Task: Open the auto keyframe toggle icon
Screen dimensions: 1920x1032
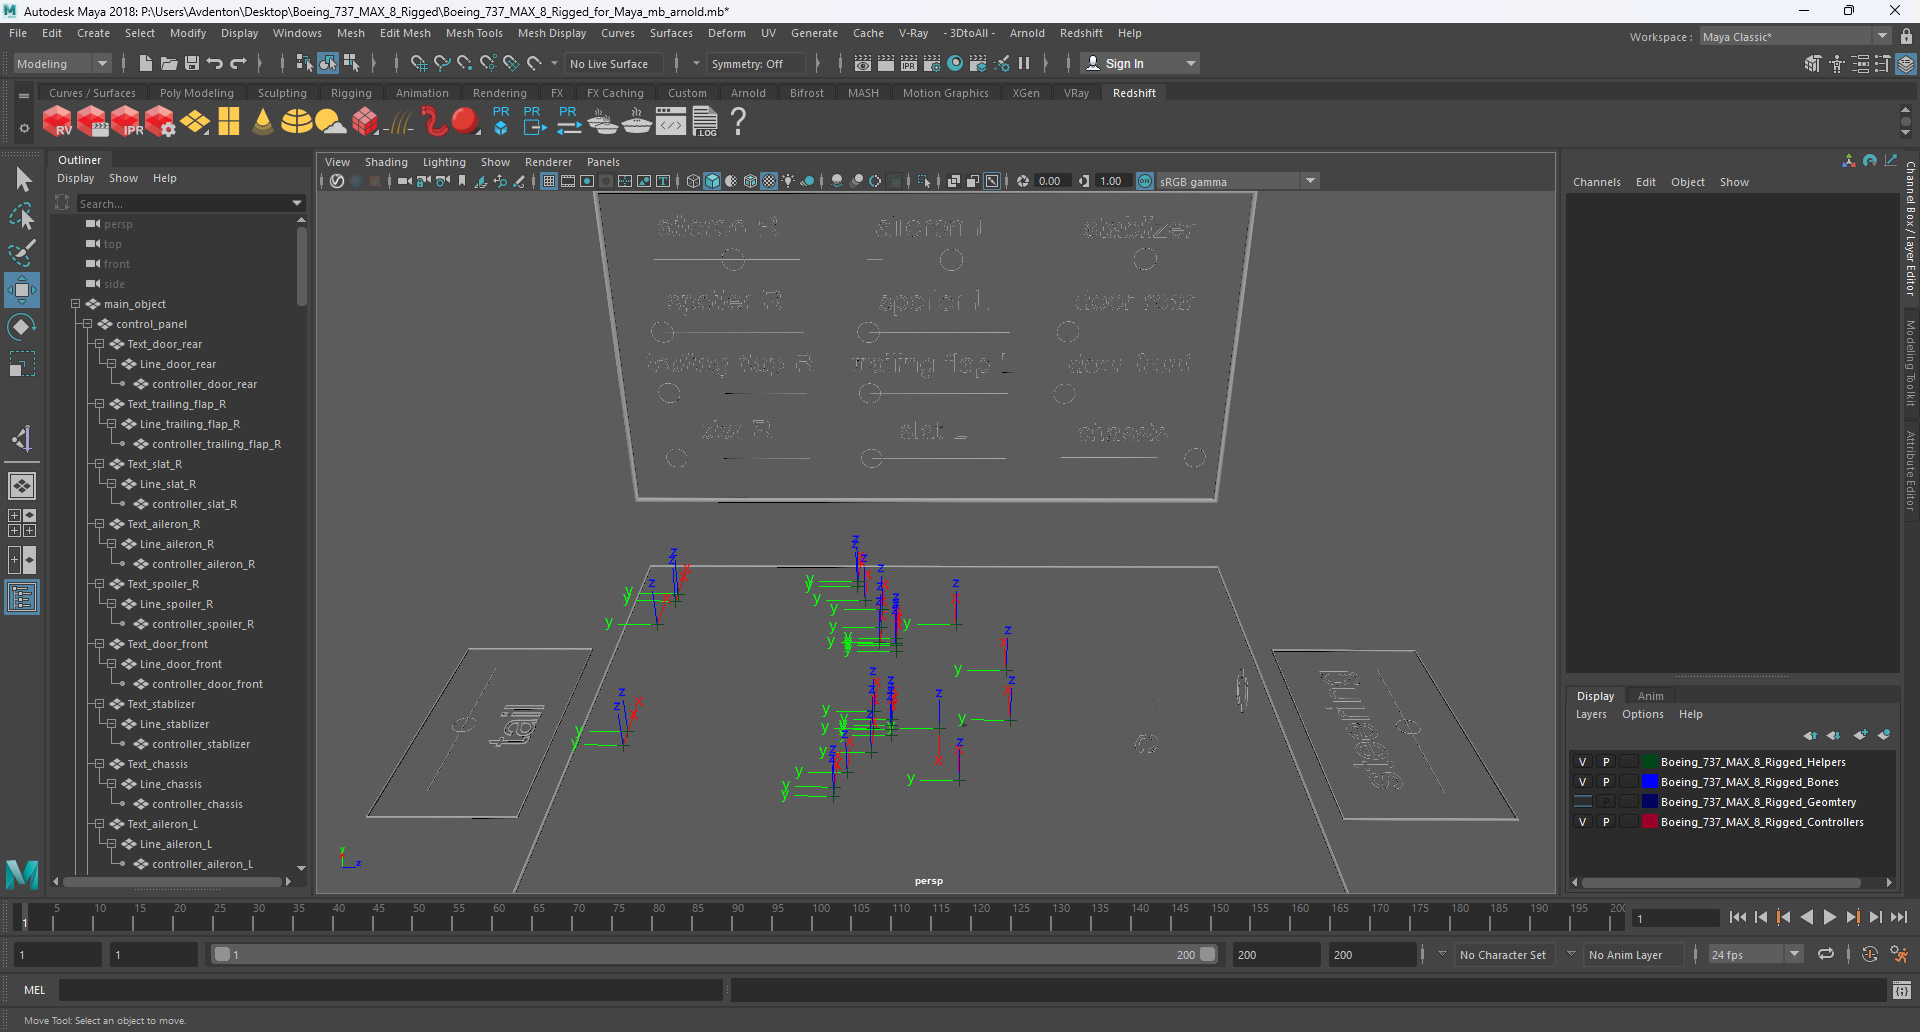Action: click(x=1869, y=955)
